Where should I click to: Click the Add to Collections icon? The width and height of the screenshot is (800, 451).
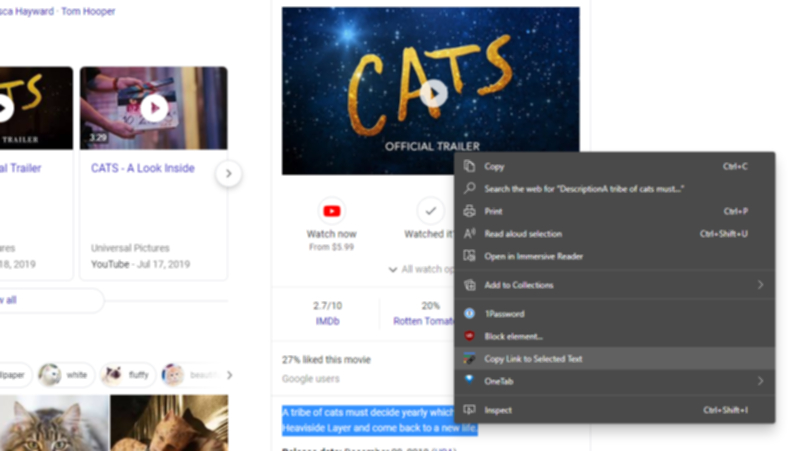pos(469,285)
